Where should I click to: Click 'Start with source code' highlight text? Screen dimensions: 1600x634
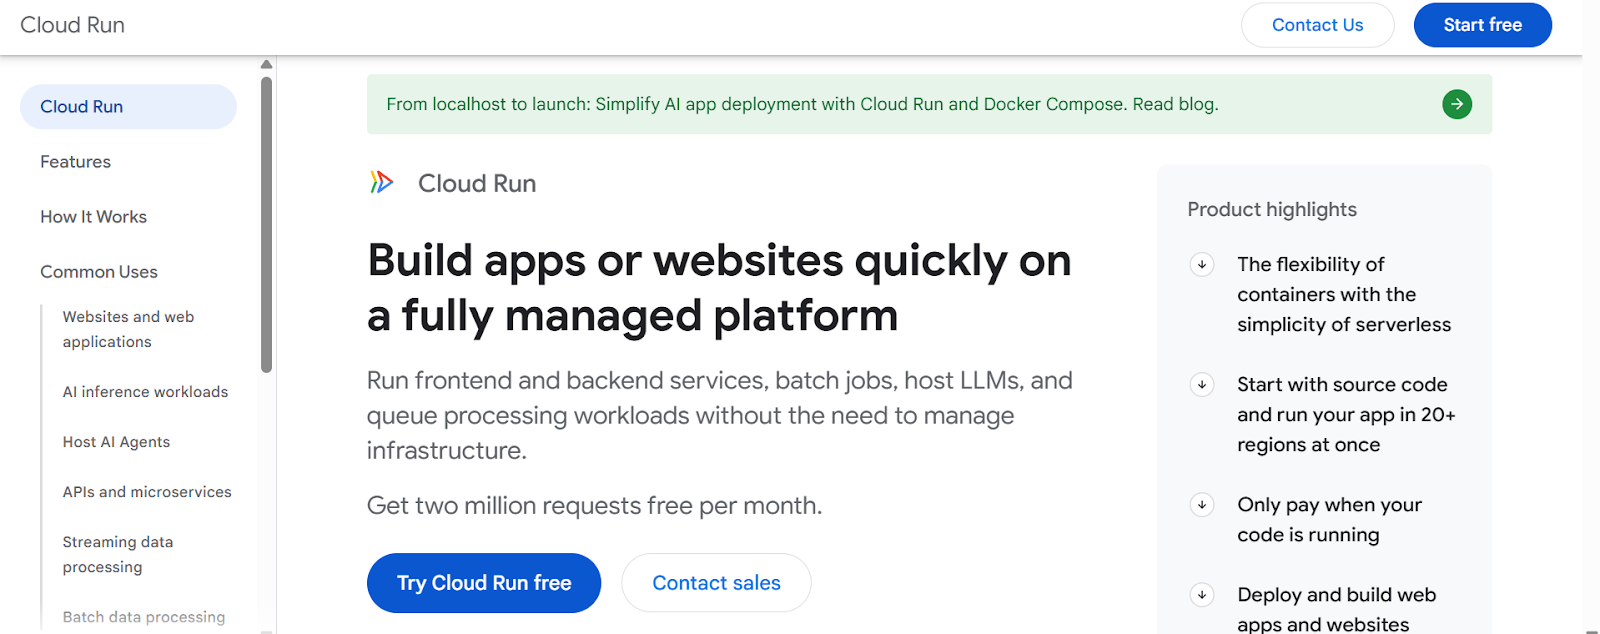click(1346, 415)
